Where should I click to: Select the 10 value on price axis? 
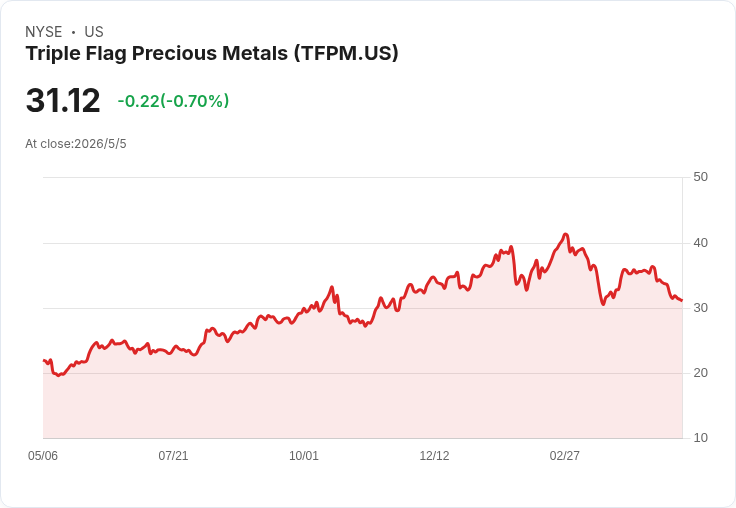point(700,438)
